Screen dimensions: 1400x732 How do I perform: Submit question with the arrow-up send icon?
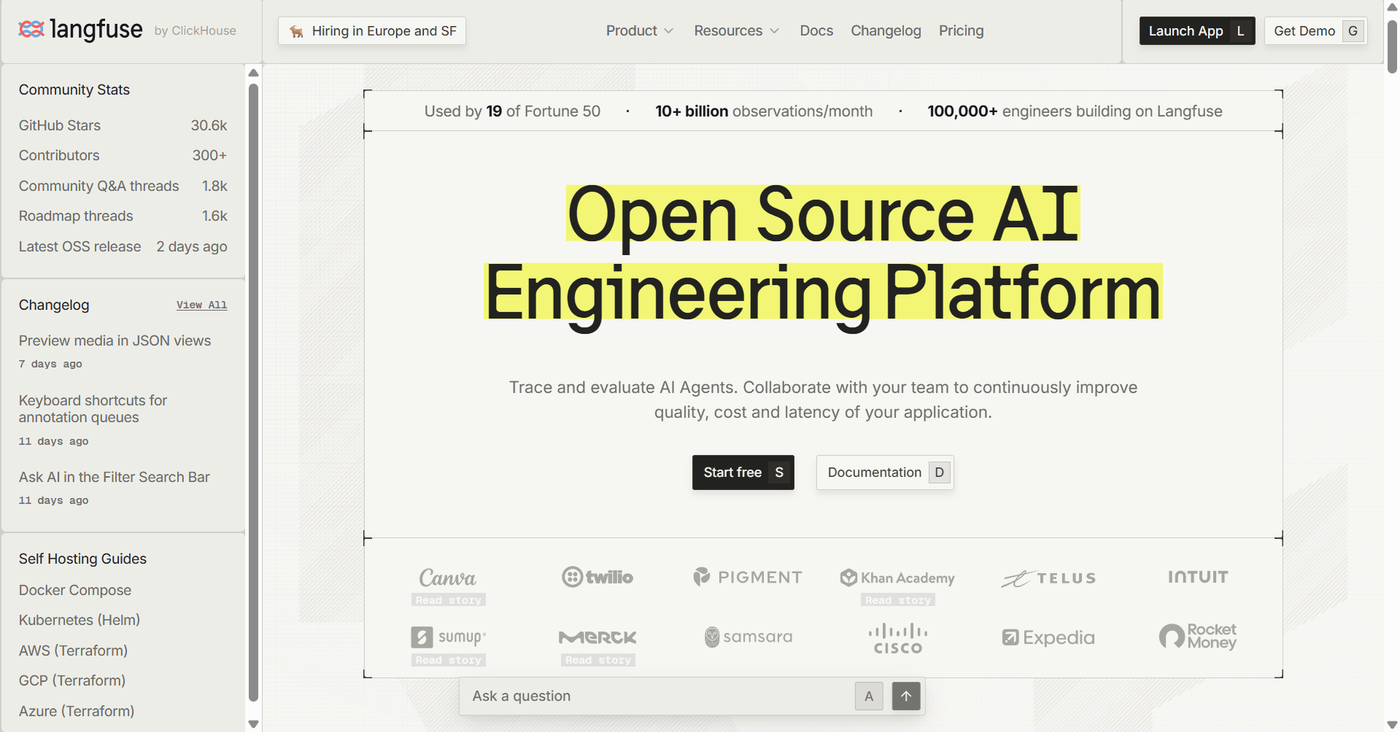pyautogui.click(x=906, y=696)
